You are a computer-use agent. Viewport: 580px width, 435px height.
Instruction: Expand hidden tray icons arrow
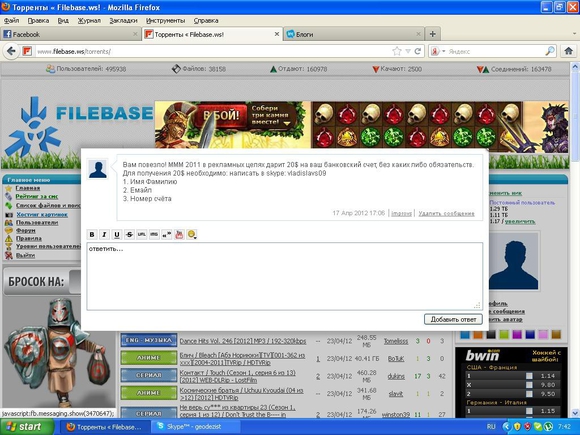506,426
